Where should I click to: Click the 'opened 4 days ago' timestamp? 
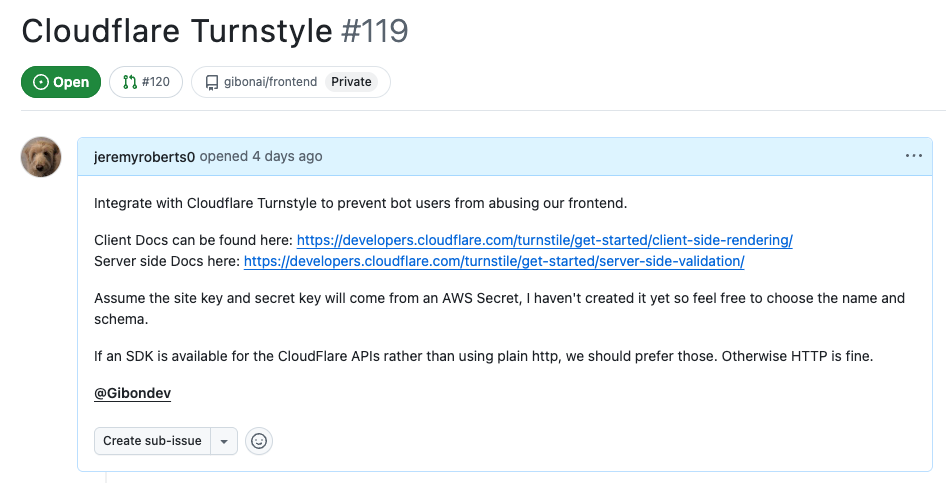[261, 157]
